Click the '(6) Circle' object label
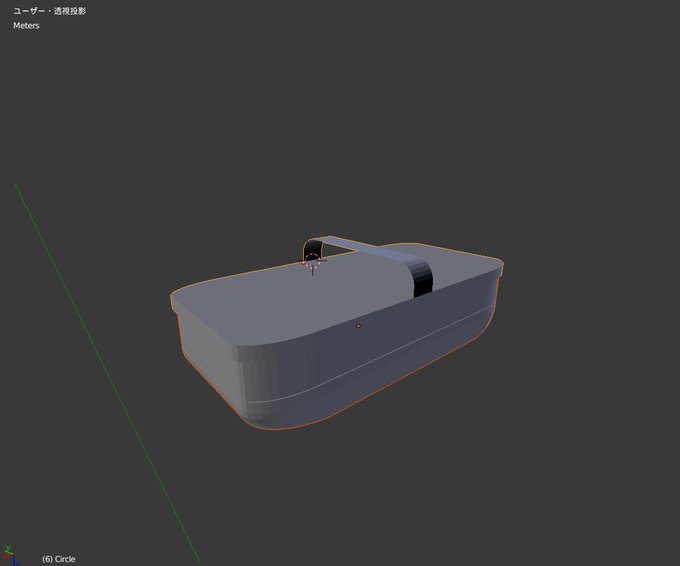Screen dimensions: 680x566 [59, 559]
